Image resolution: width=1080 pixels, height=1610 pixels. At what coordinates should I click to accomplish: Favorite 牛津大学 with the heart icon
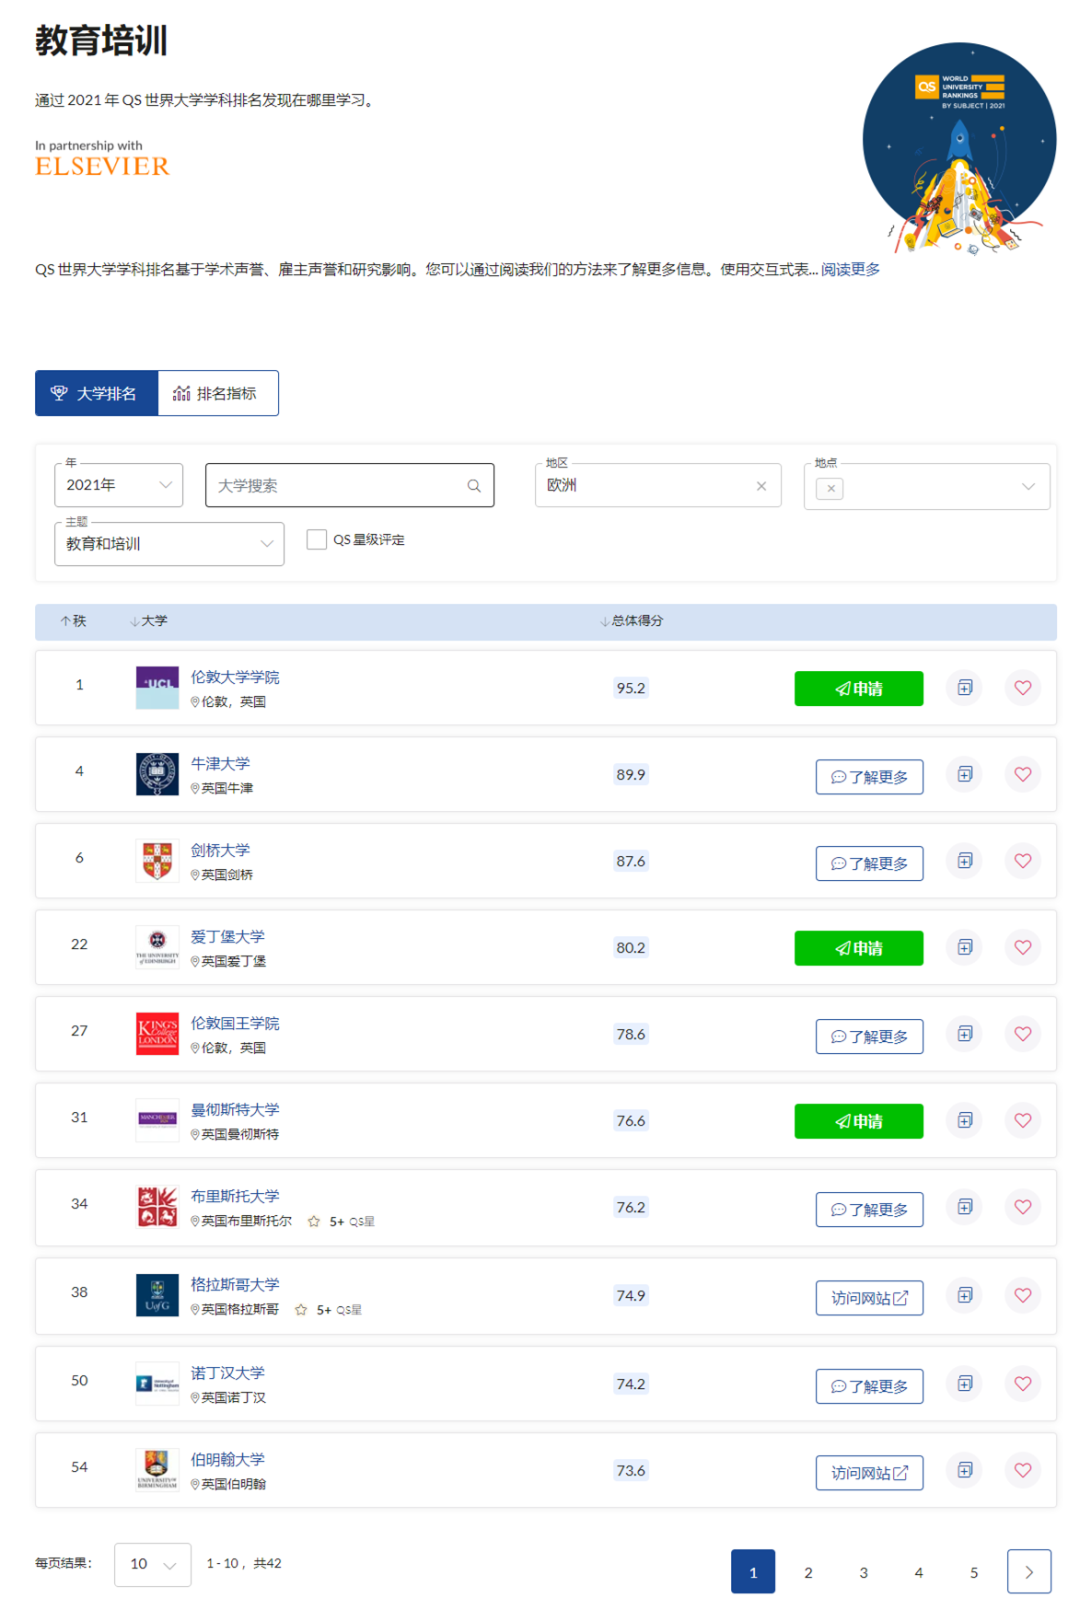1022,774
